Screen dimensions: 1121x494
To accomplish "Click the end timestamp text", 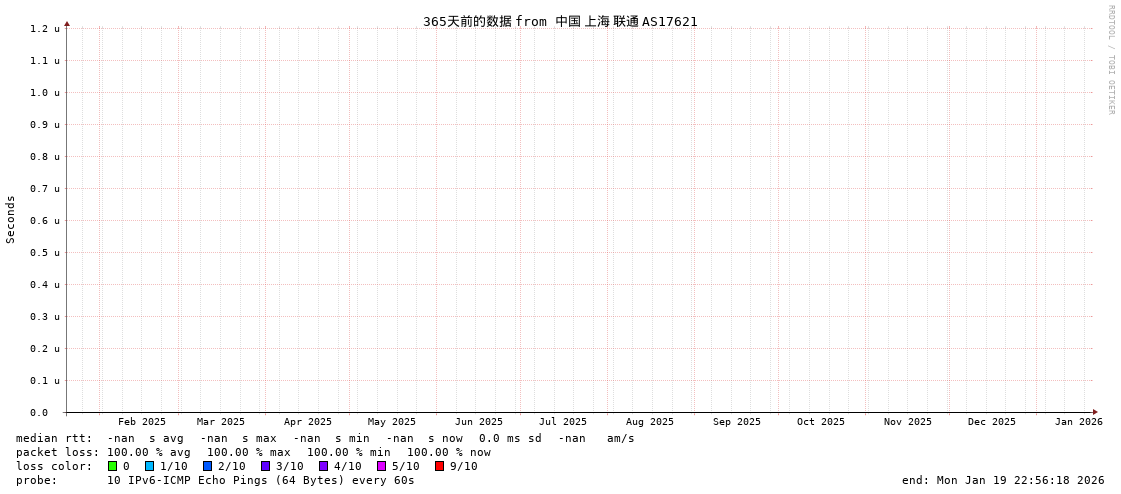I will tap(1003, 480).
